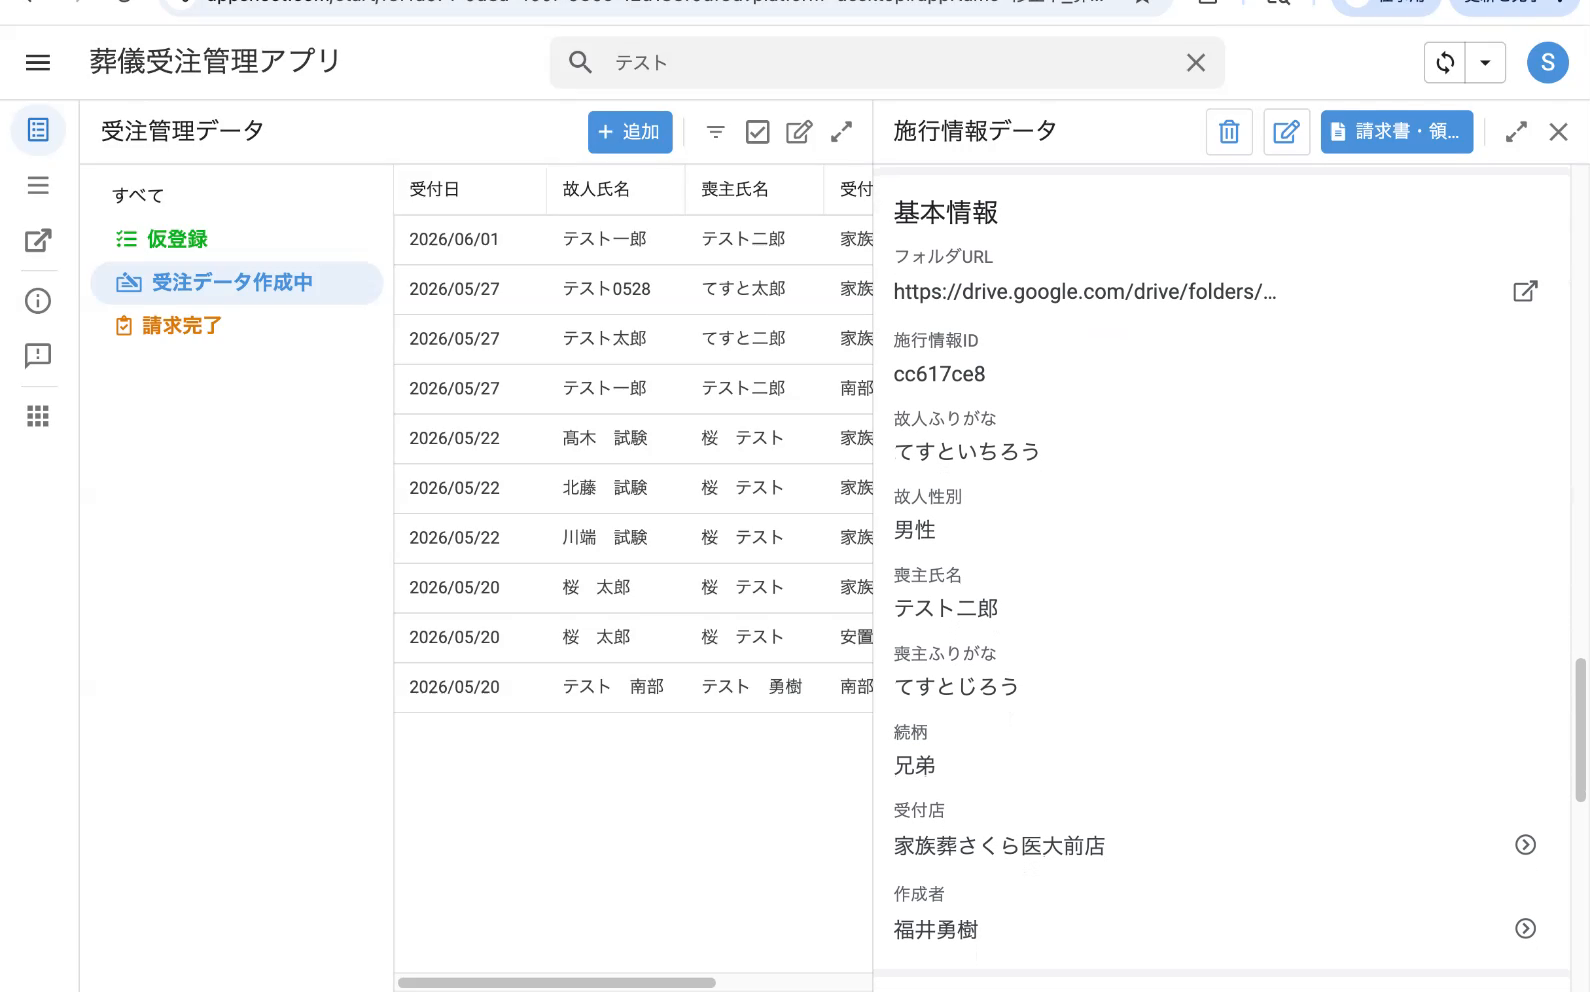1590x992 pixels.
Task: Open the テスト0528 row
Action: pyautogui.click(x=633, y=289)
